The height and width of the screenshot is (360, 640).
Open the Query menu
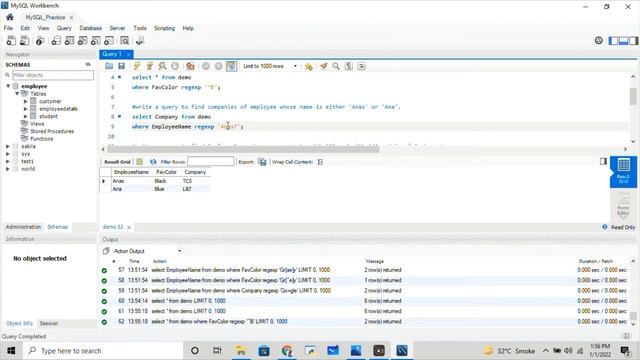pyautogui.click(x=64, y=28)
